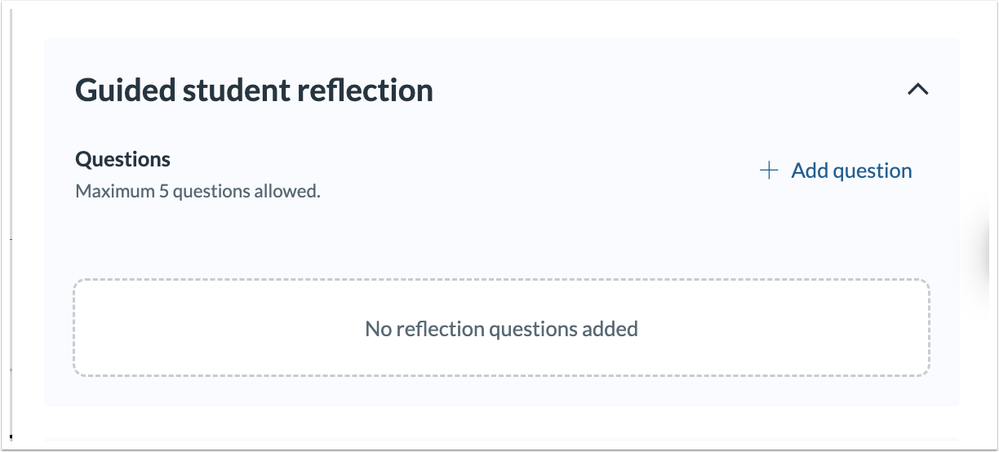Image resolution: width=999 pixels, height=452 pixels.
Task: Click the No reflection questions added message
Action: pyautogui.click(x=501, y=328)
